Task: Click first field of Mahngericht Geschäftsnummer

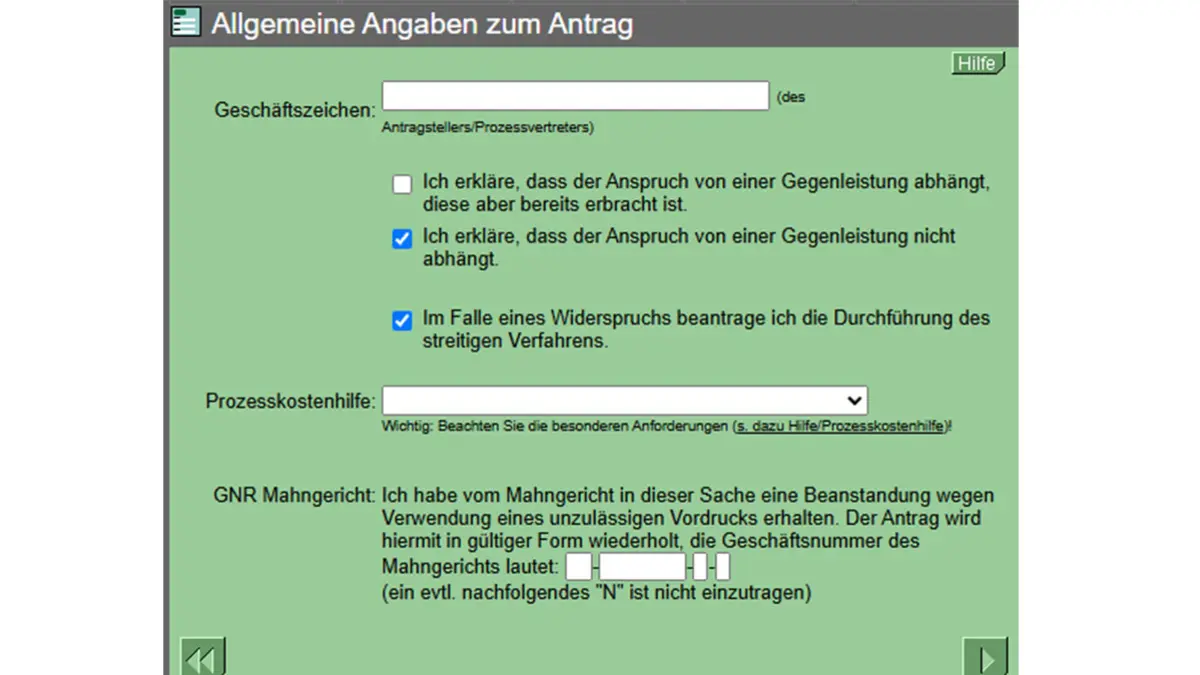Action: [x=578, y=568]
